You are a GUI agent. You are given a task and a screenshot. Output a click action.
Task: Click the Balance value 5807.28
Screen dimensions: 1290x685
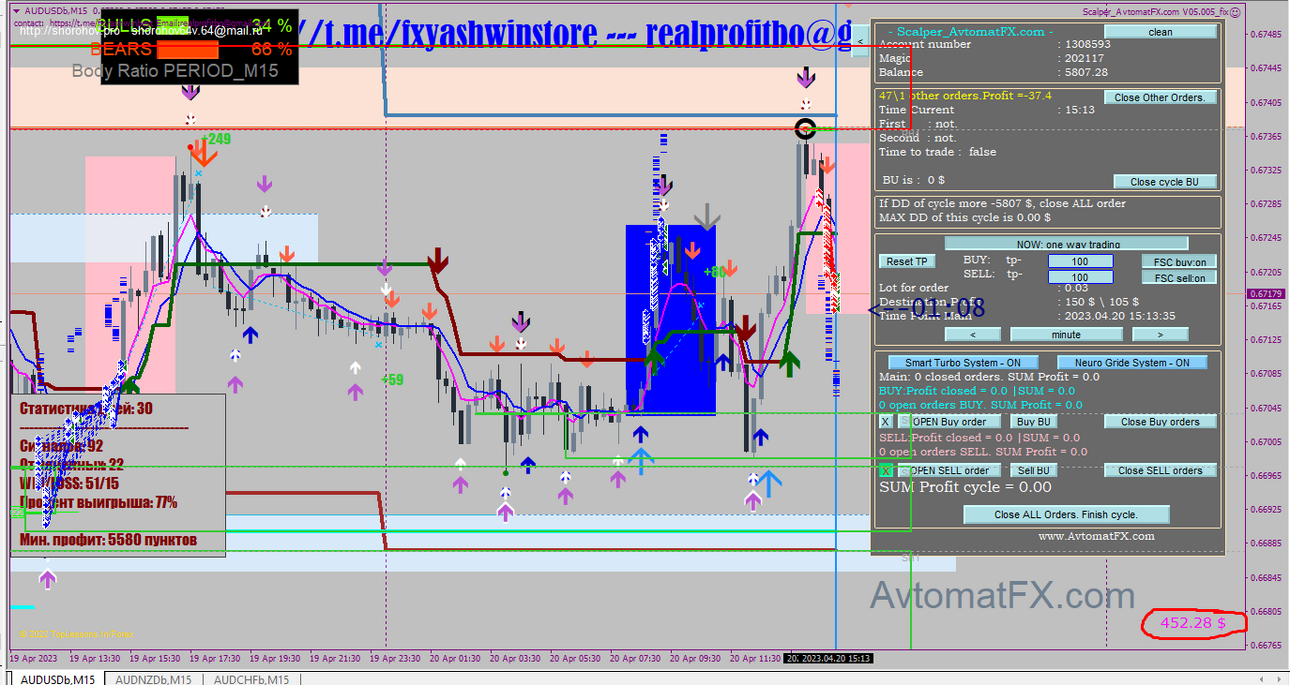click(x=1086, y=72)
